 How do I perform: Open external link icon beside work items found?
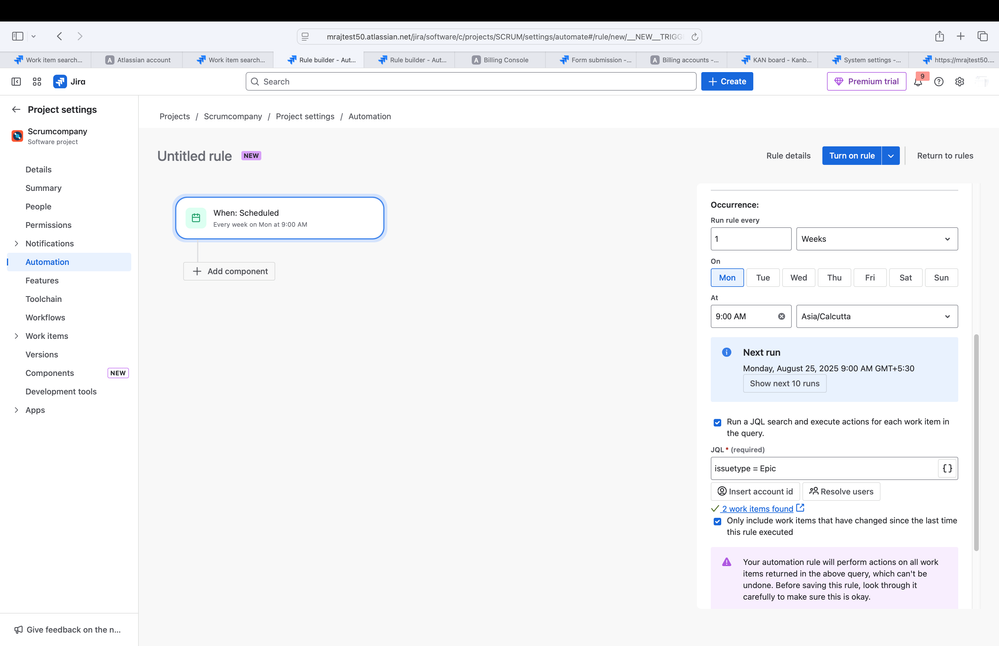tap(800, 508)
